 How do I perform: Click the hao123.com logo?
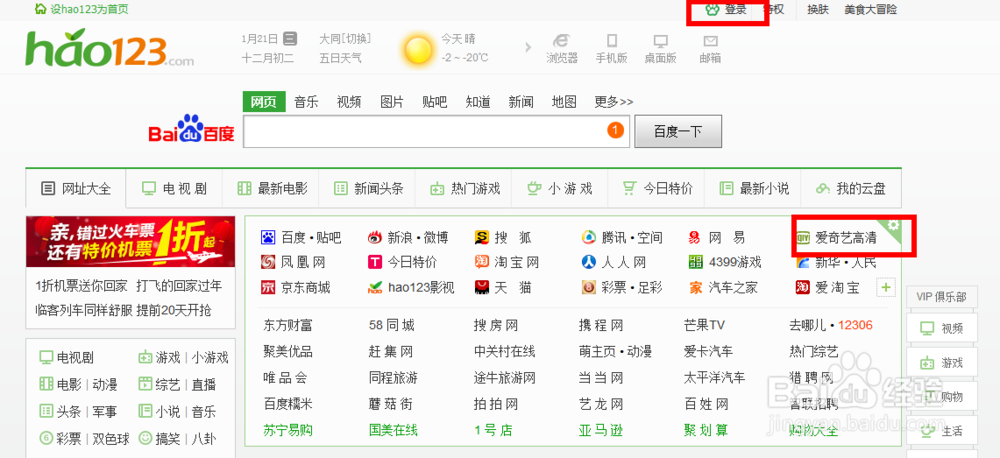click(x=109, y=47)
